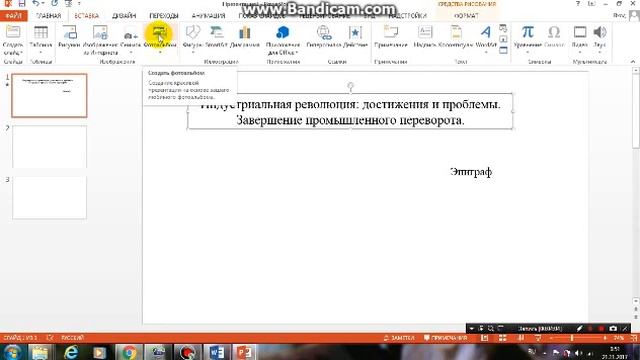Click the language indicator Русский in status bar
The width and height of the screenshot is (640, 360).
point(72,338)
